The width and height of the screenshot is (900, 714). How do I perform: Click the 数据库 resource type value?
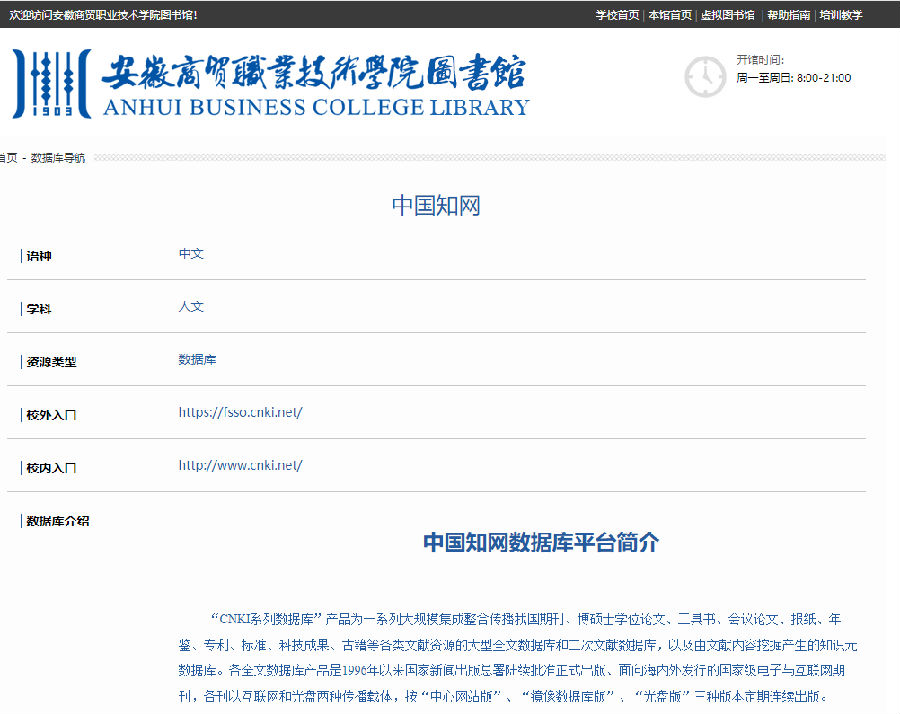(x=197, y=360)
